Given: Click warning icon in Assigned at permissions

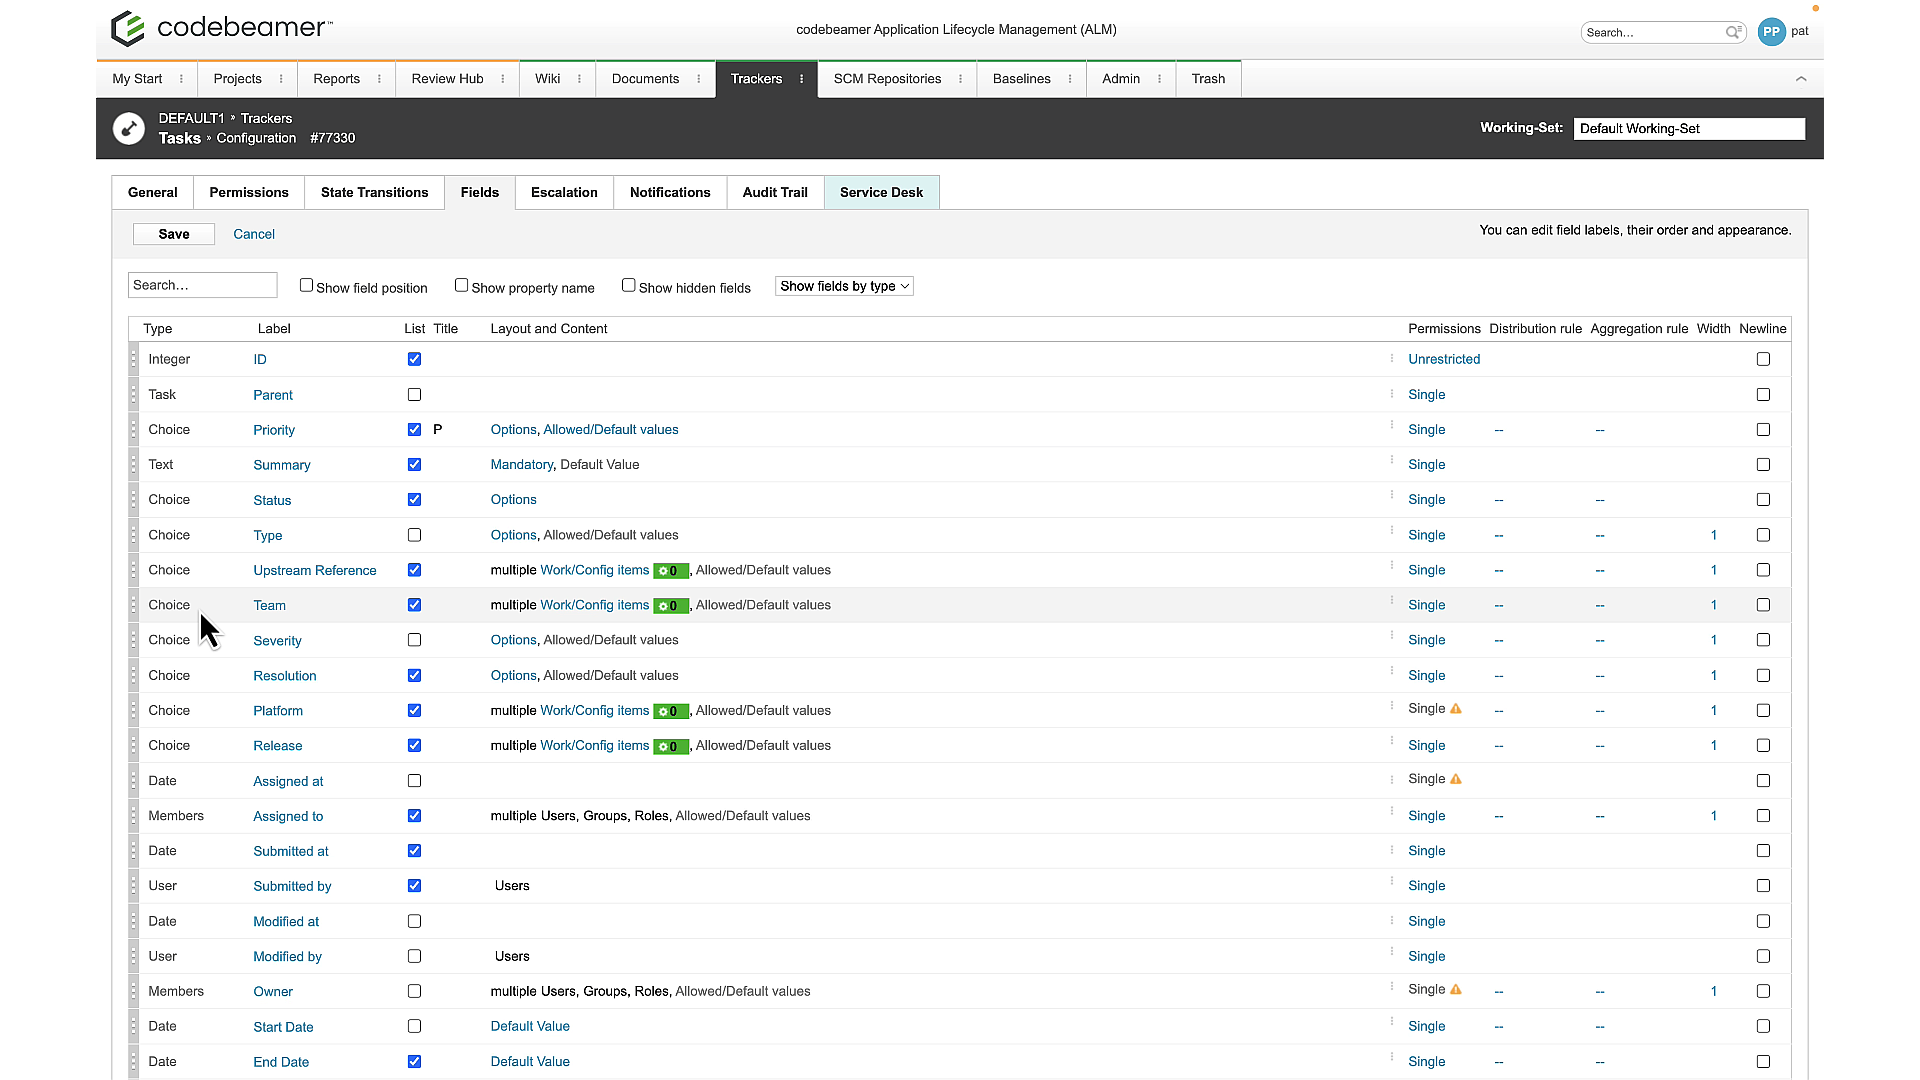Looking at the screenshot, I should click(x=1456, y=779).
